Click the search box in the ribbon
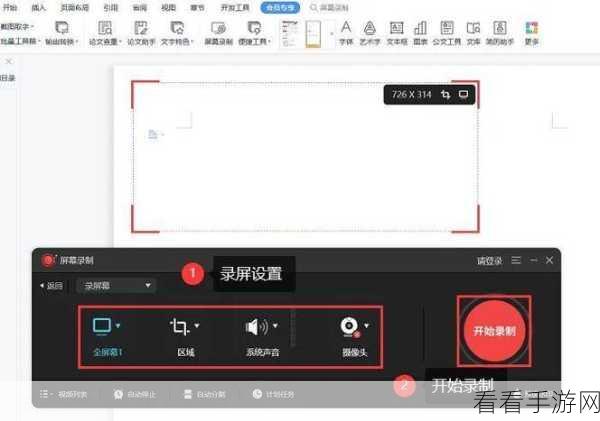This screenshot has height=421, width=600. [x=329, y=7]
